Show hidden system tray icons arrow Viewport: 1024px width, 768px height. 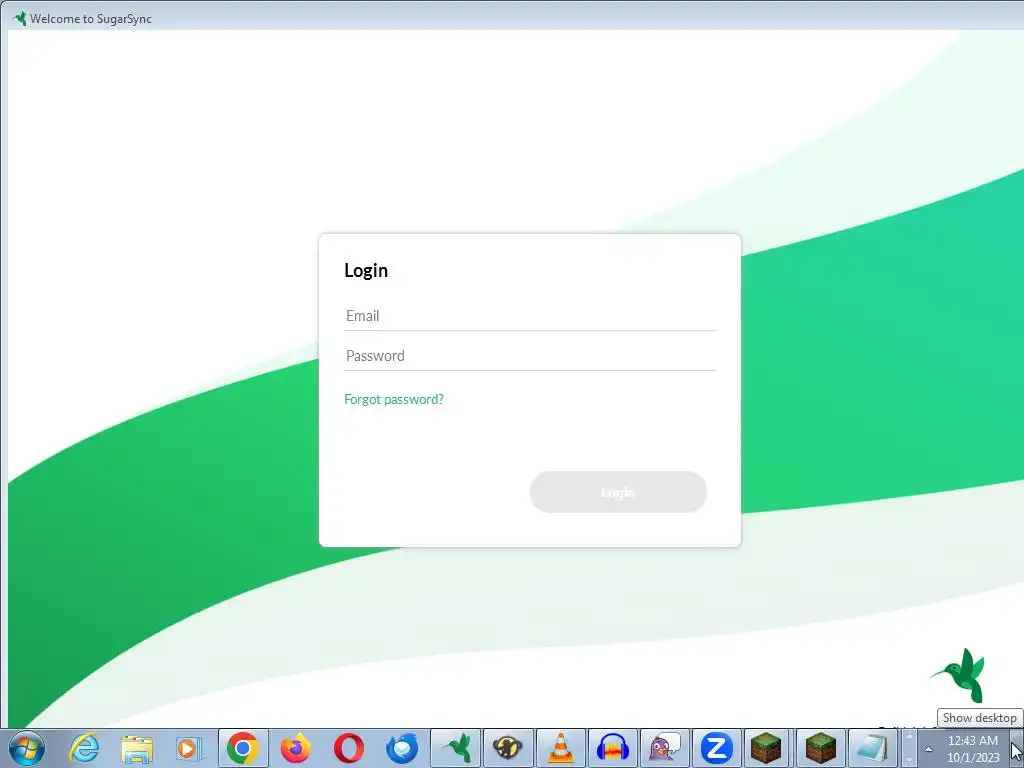point(928,749)
